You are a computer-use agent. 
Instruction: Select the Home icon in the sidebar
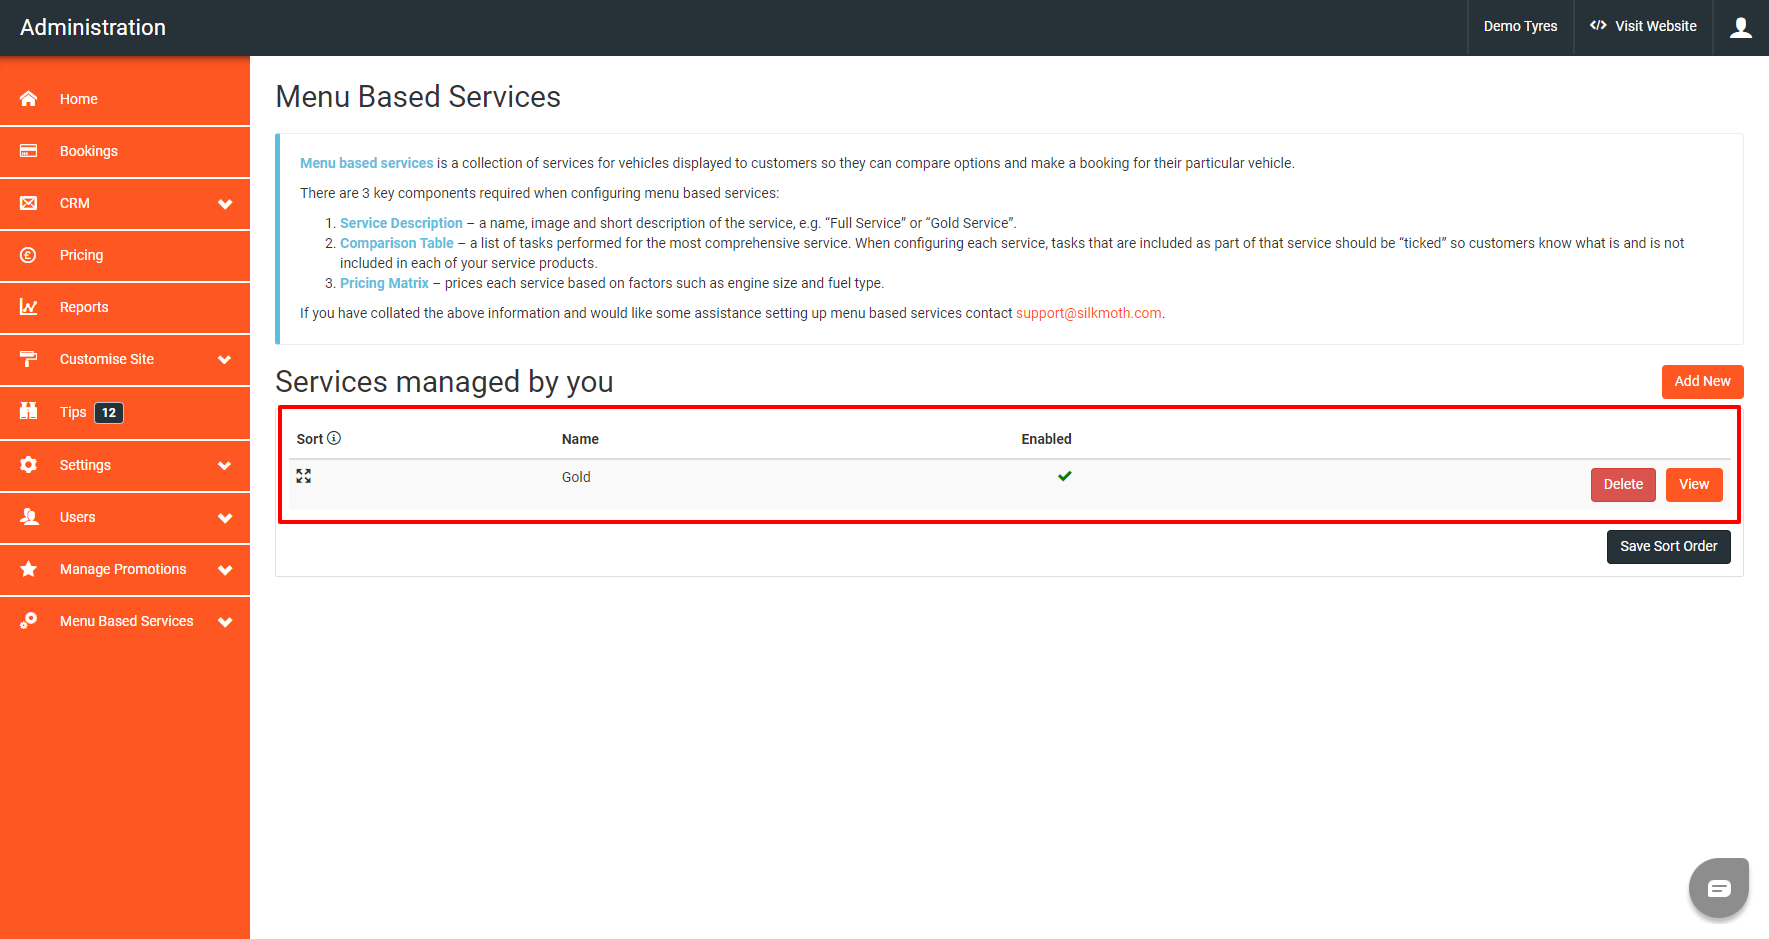click(29, 98)
